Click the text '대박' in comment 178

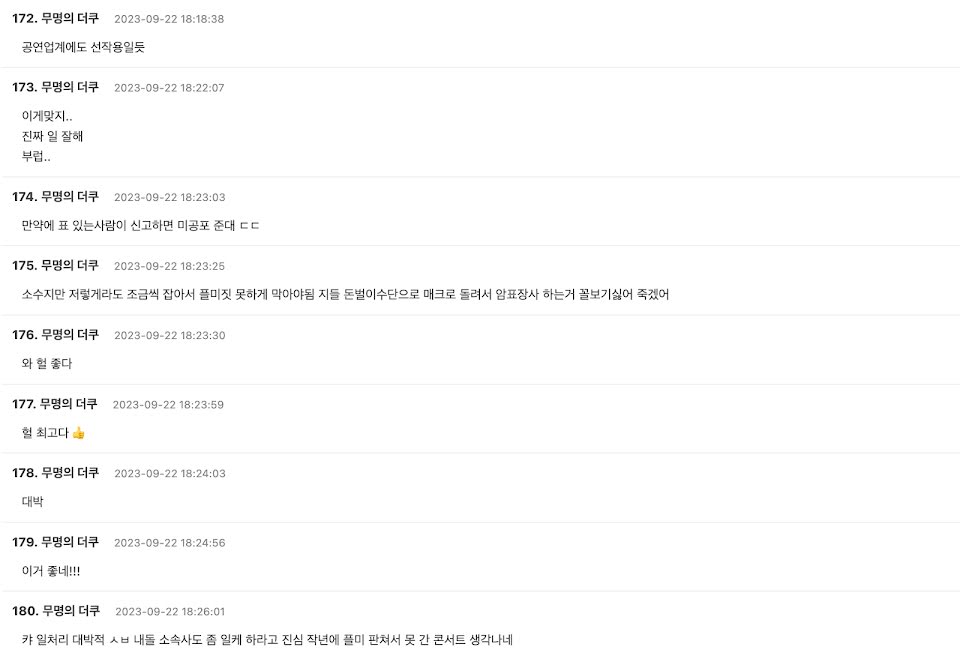[32, 502]
